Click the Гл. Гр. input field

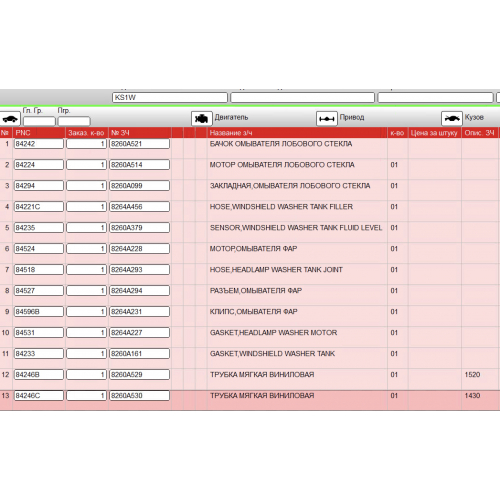[39, 121]
